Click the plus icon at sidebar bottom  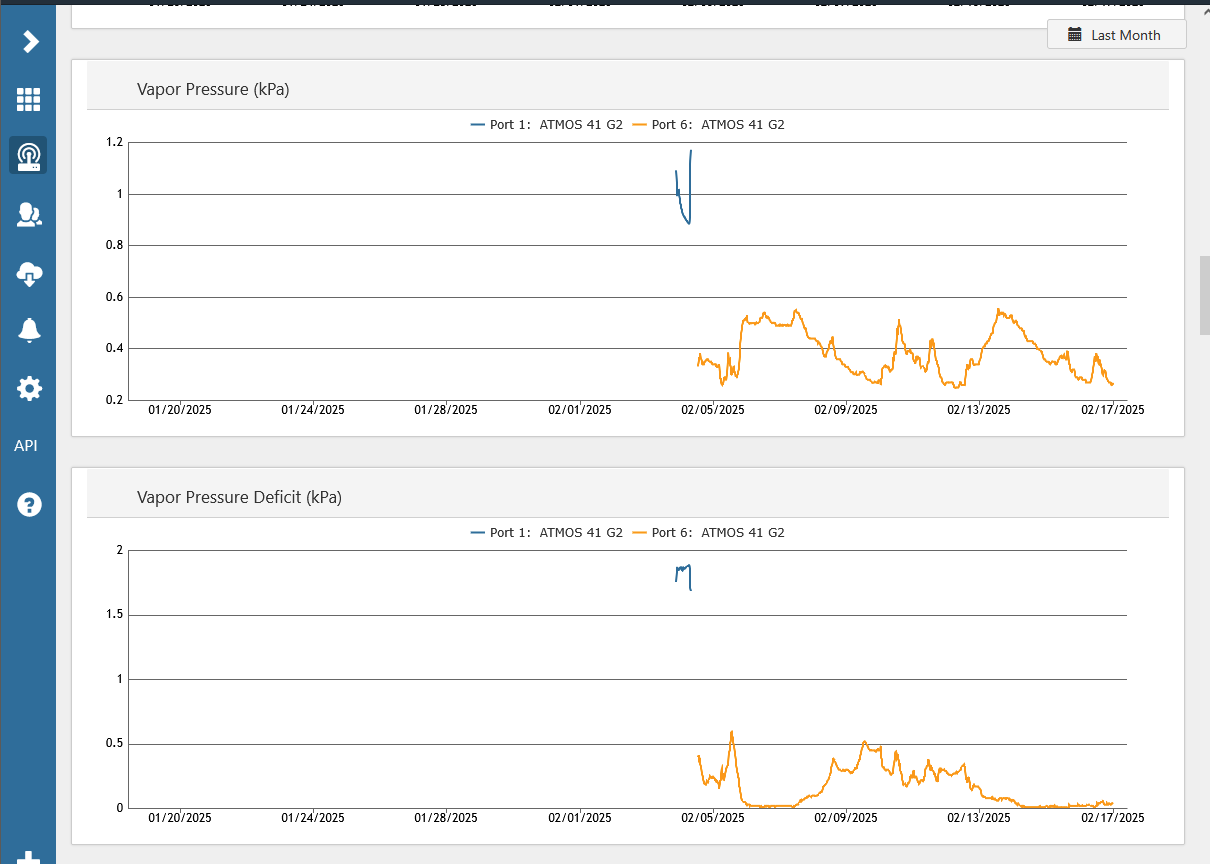pyautogui.click(x=29, y=857)
